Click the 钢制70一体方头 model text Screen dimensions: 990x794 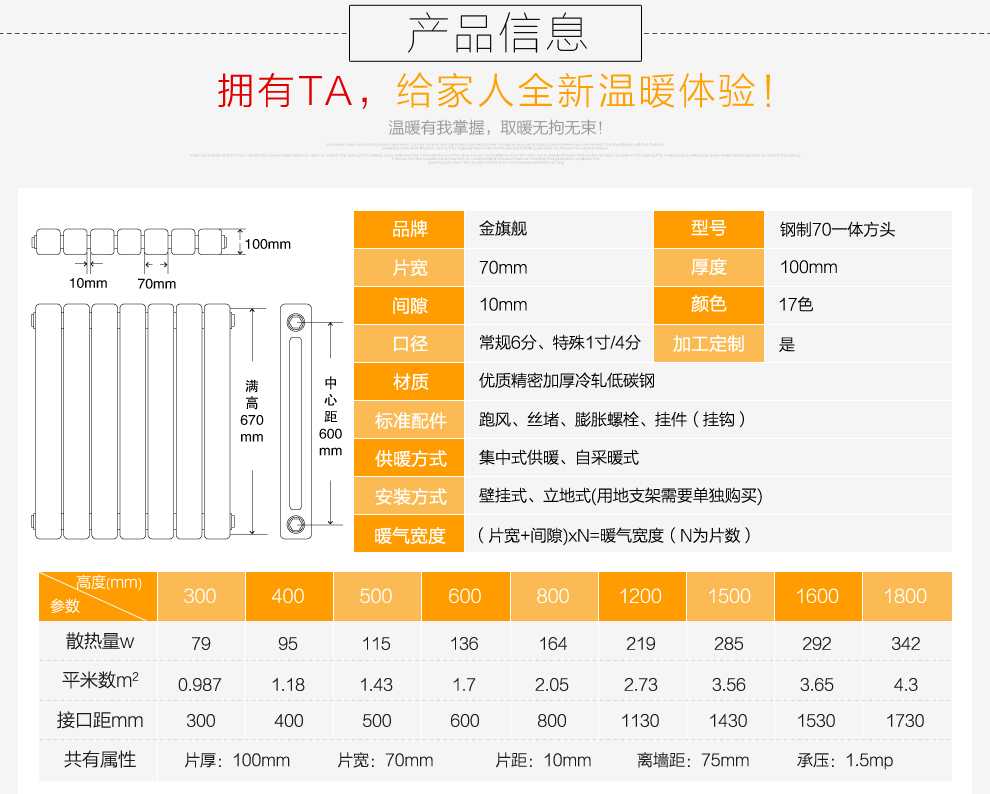click(x=837, y=229)
